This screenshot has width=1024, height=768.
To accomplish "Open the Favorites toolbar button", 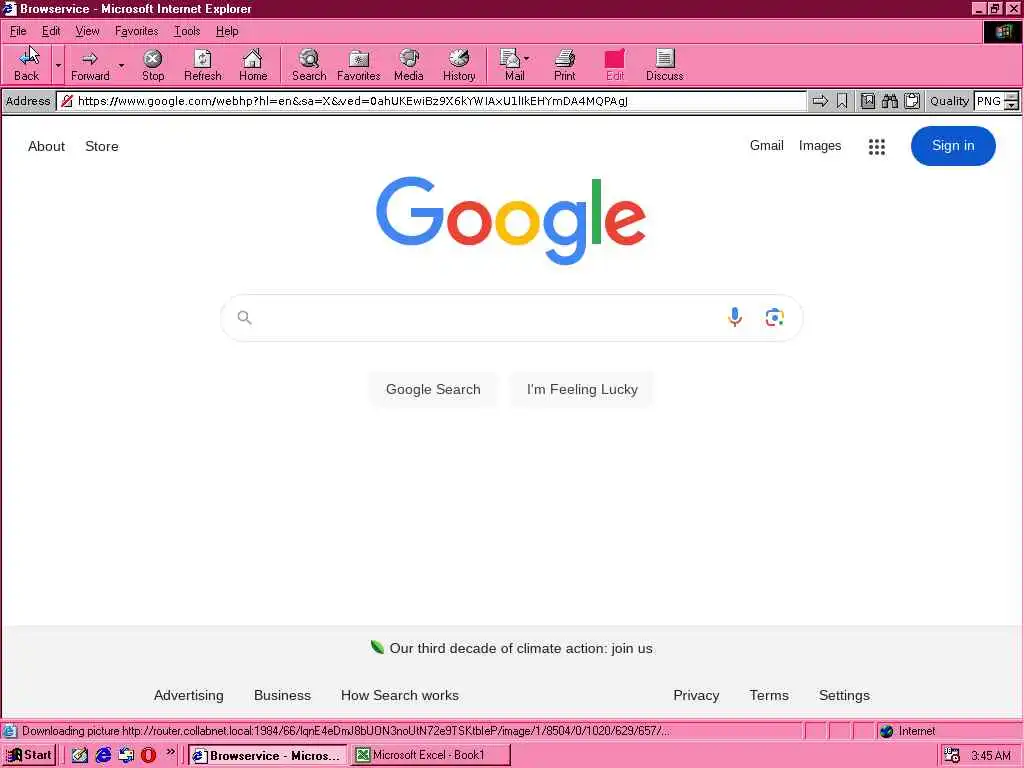I will [359, 65].
